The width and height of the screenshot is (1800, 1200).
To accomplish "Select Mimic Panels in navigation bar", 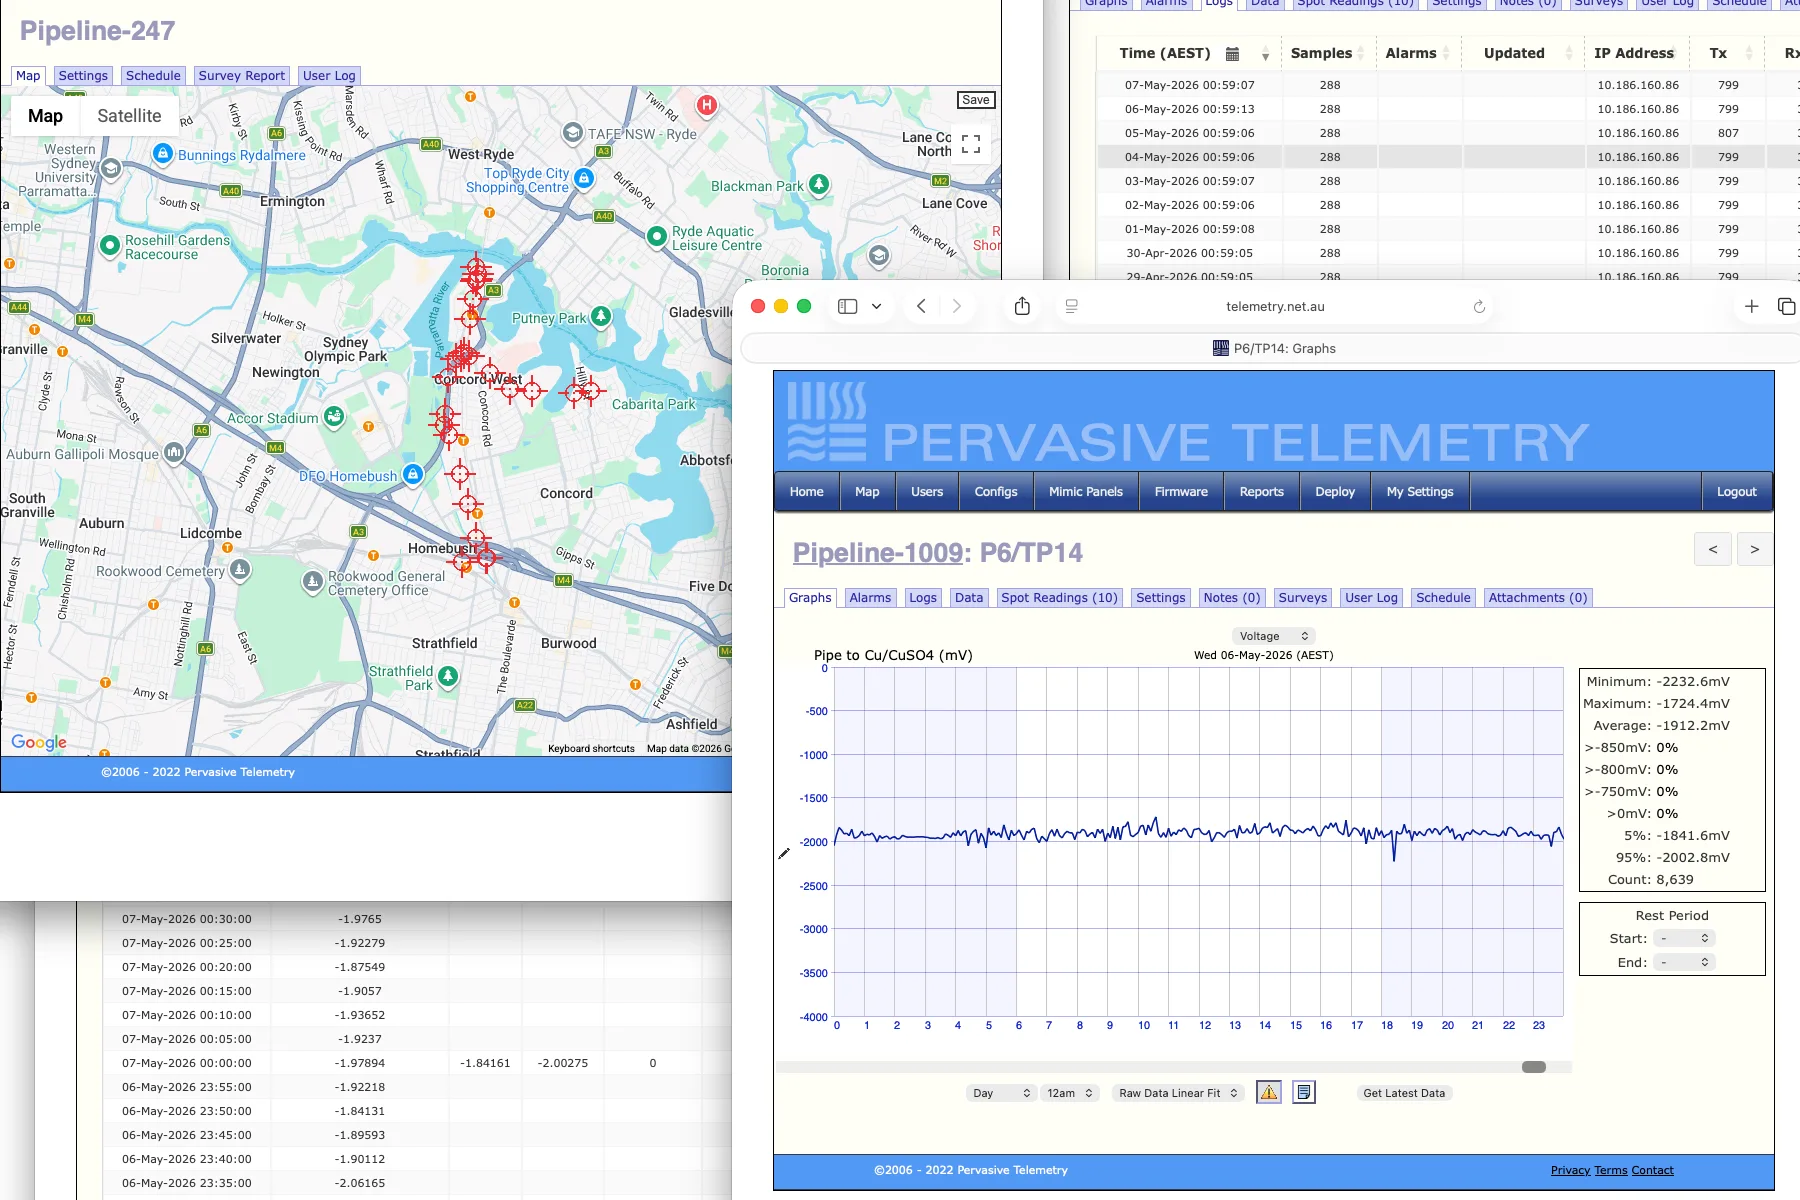I will (x=1085, y=492).
